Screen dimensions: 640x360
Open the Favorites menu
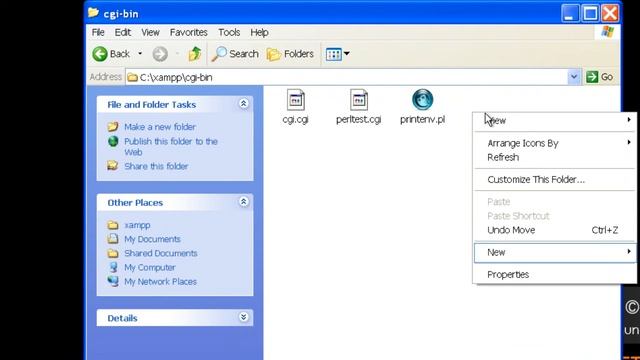189,32
